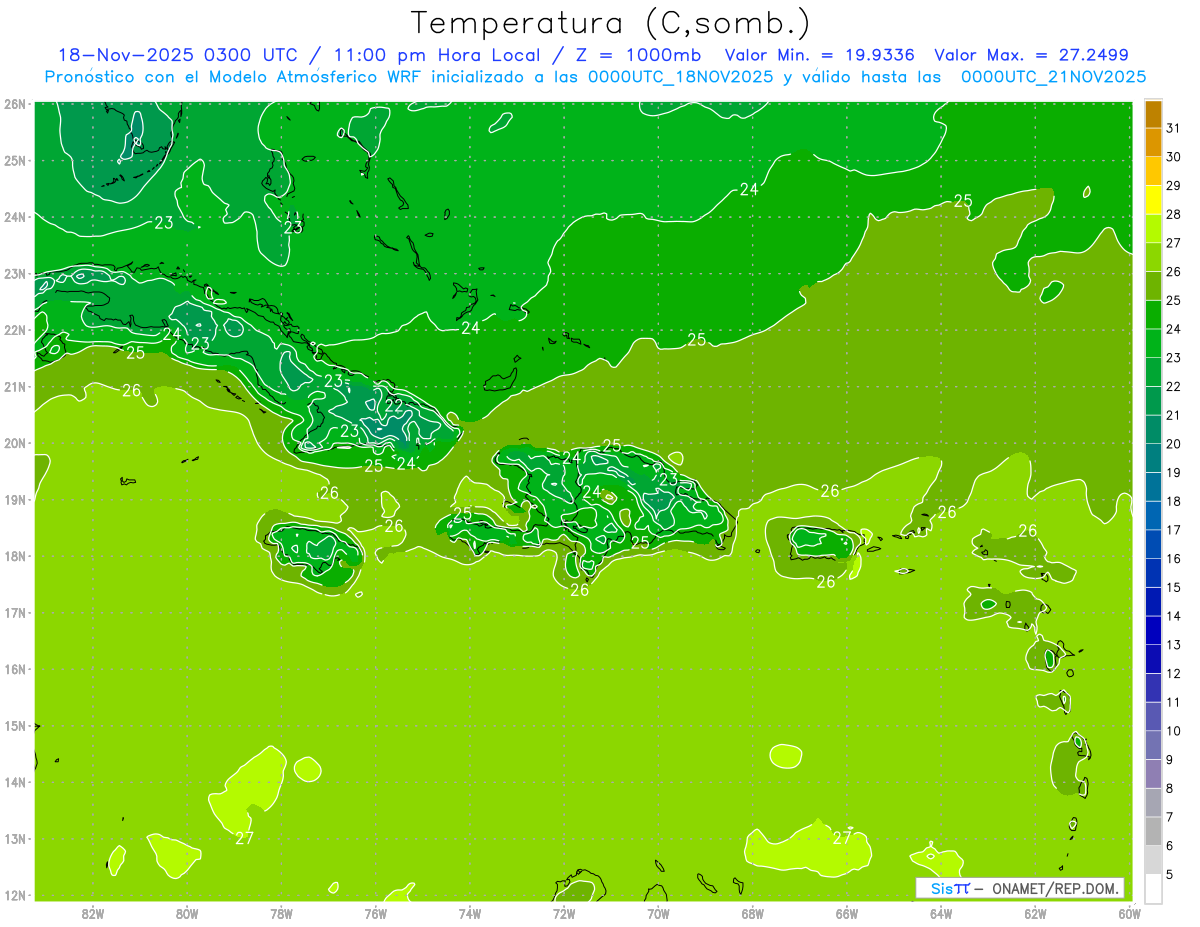This screenshot has width=1200, height=927.
Task: Click the "62W" longitude axis label
Action: pyautogui.click(x=1035, y=912)
